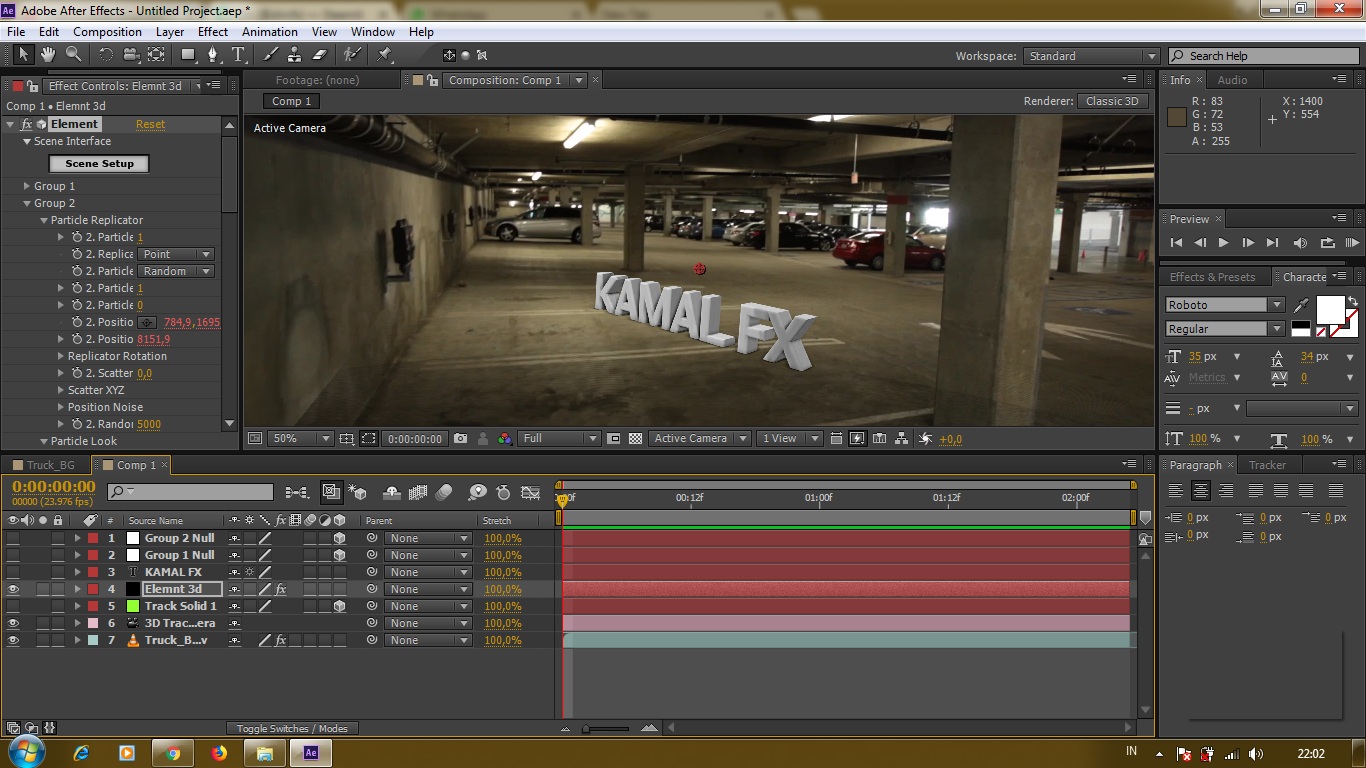1366x768 pixels.
Task: Open the Animation menu
Action: click(x=270, y=32)
